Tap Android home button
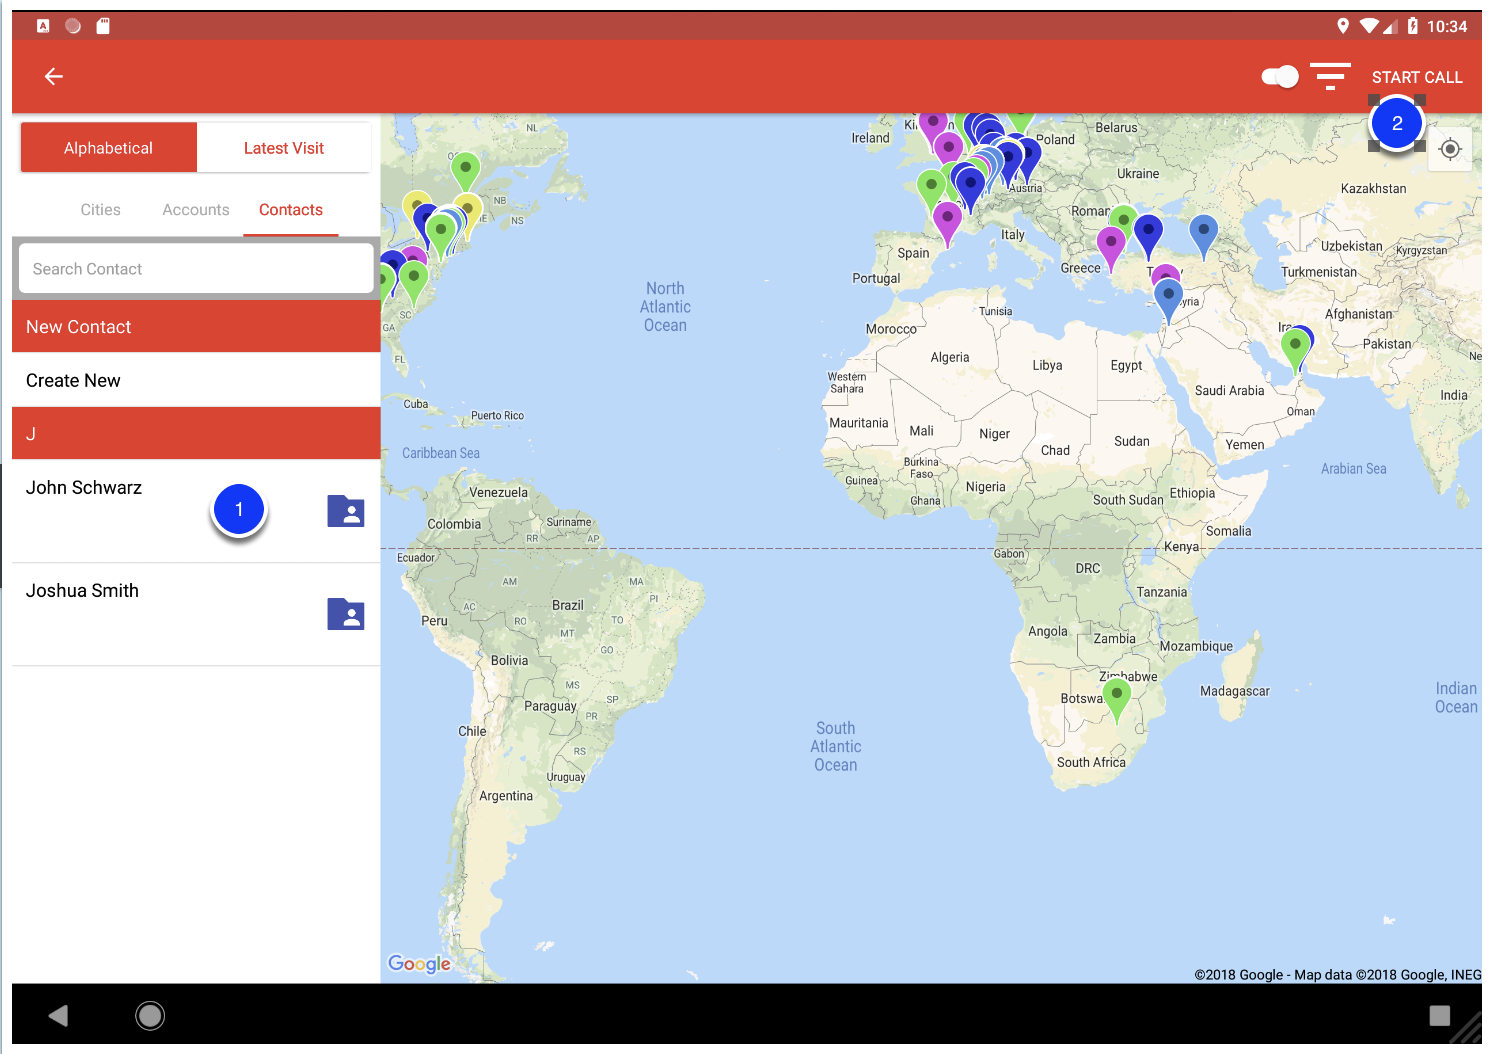1492x1054 pixels. 150,1016
